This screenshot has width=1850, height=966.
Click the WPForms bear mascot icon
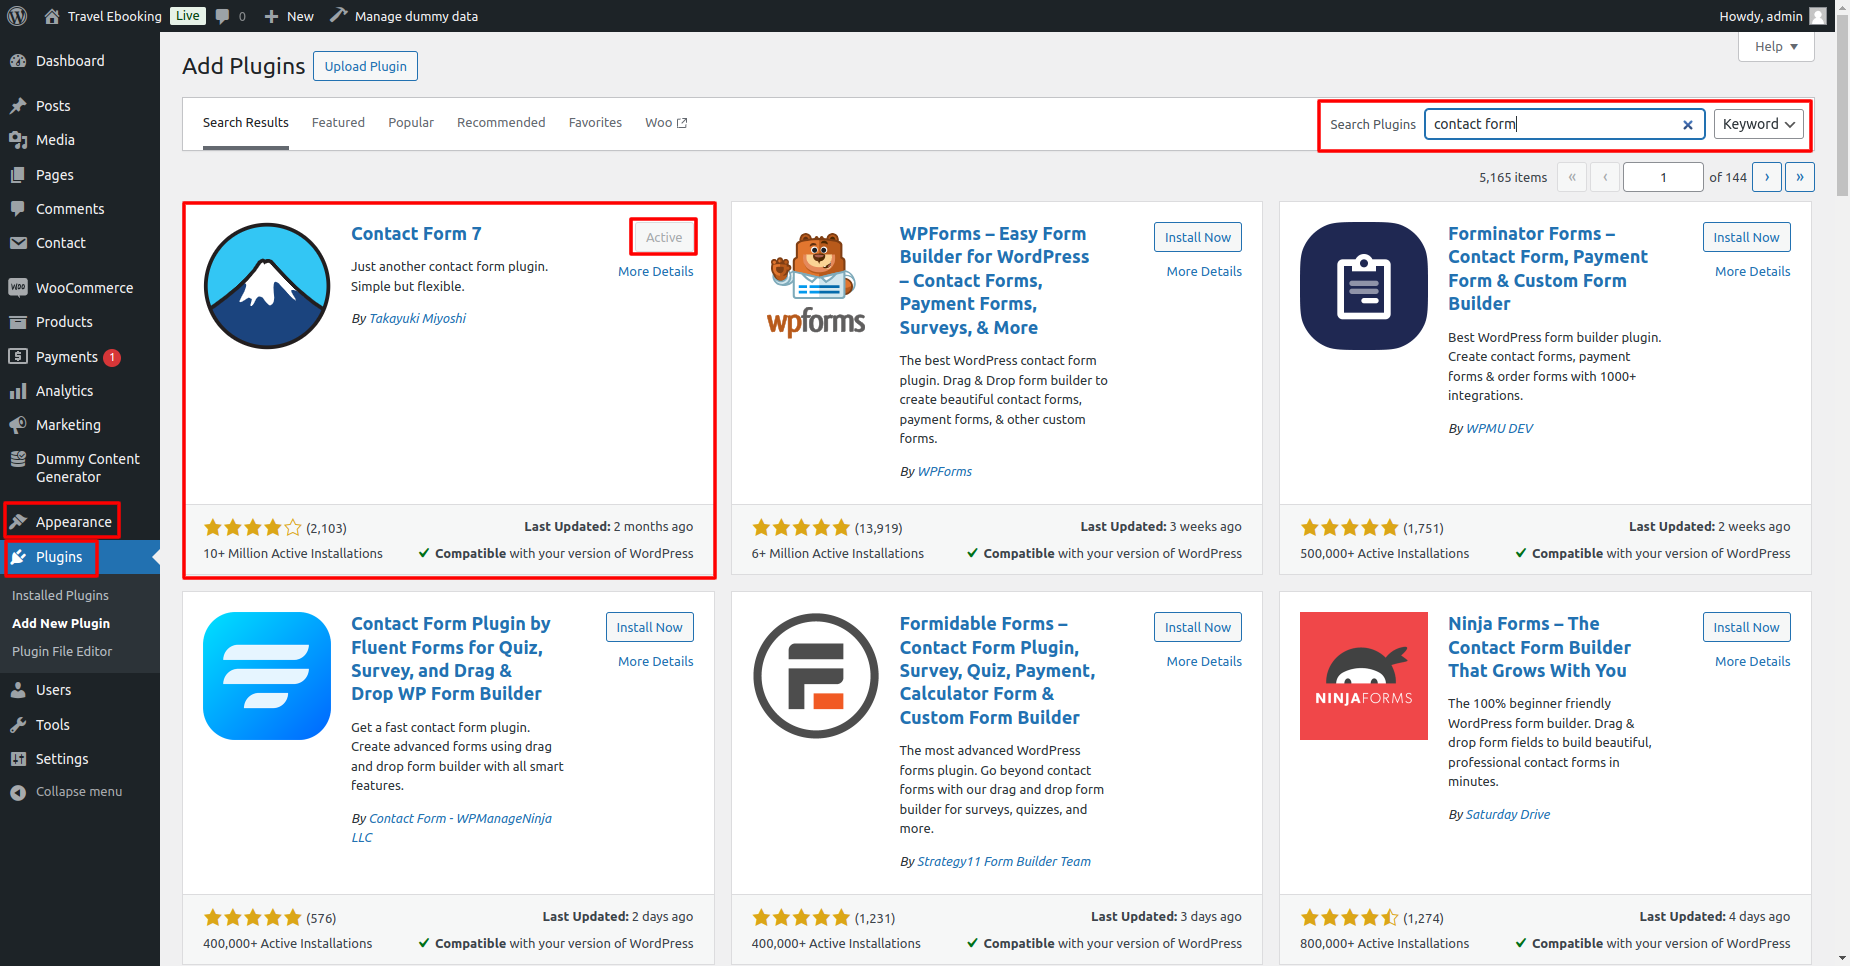click(x=816, y=286)
